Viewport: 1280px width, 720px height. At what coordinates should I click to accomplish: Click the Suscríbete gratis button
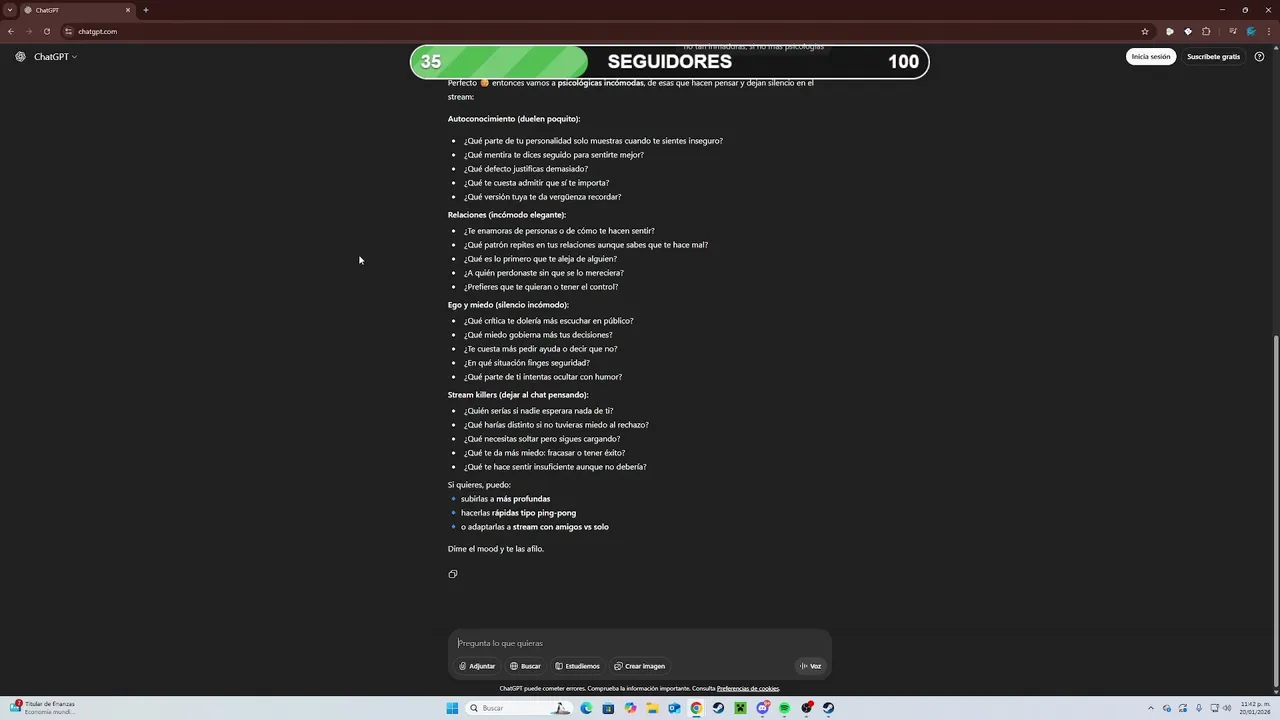point(1213,57)
